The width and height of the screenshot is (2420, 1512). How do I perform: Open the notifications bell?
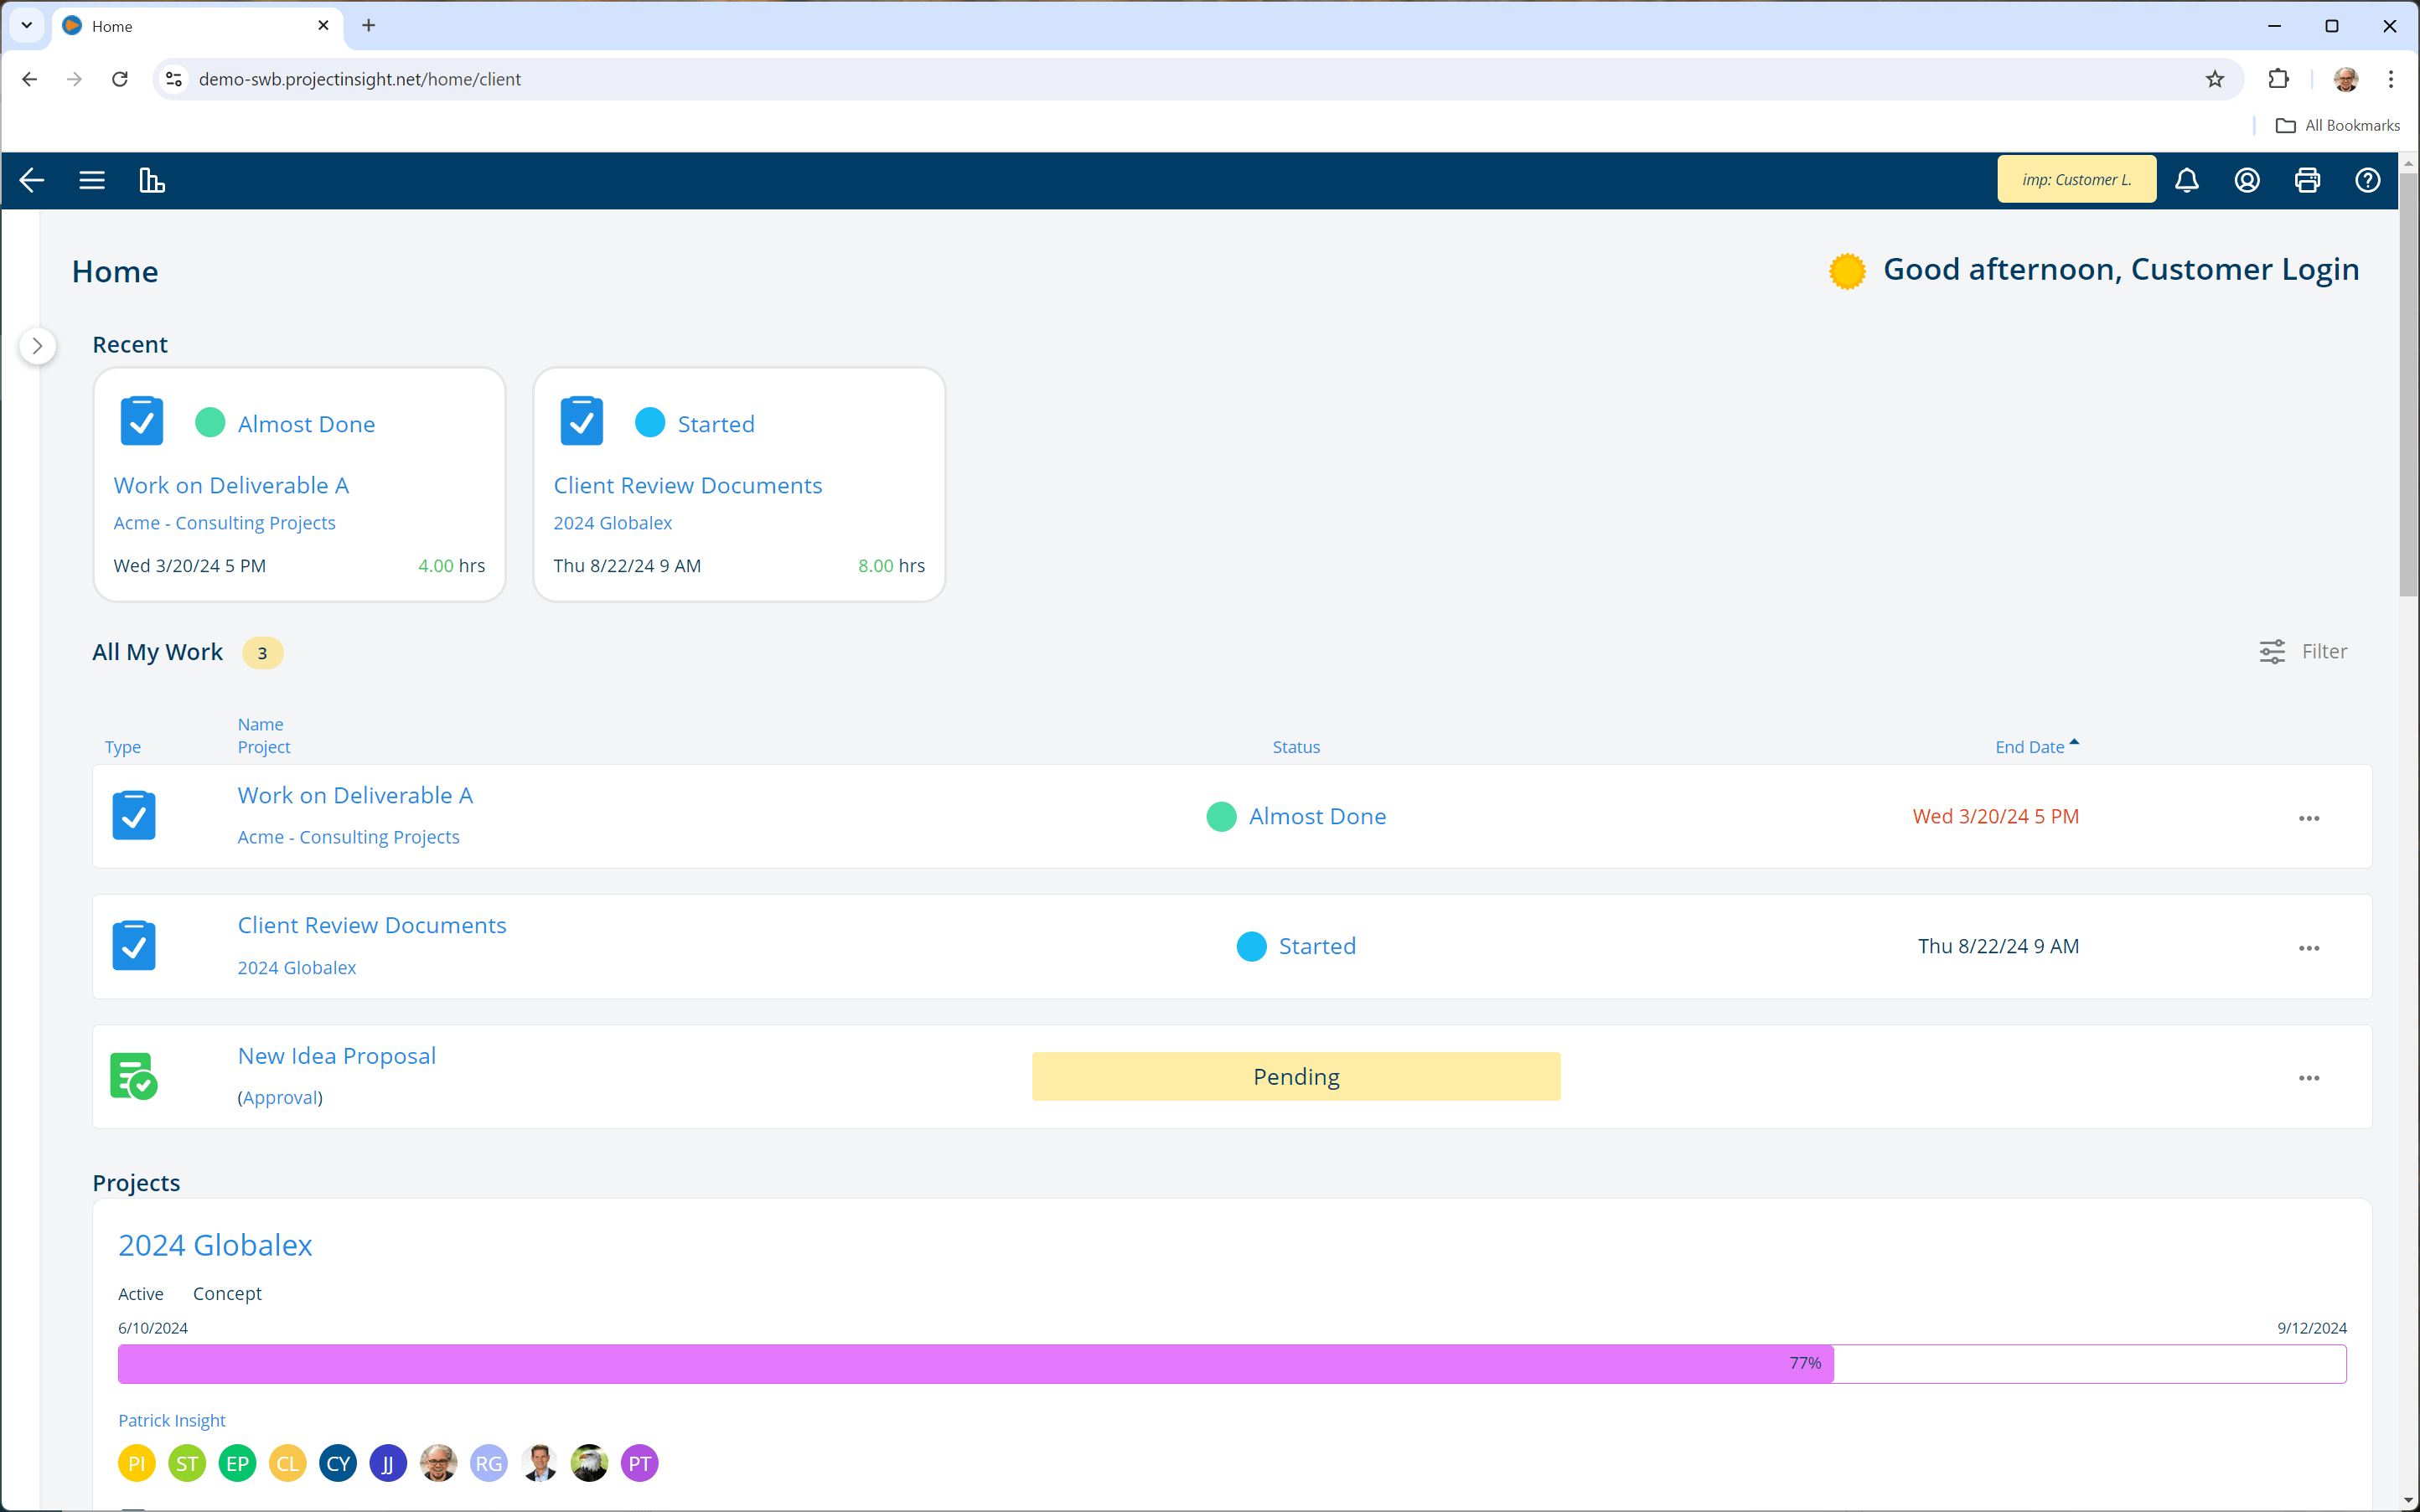point(2187,180)
